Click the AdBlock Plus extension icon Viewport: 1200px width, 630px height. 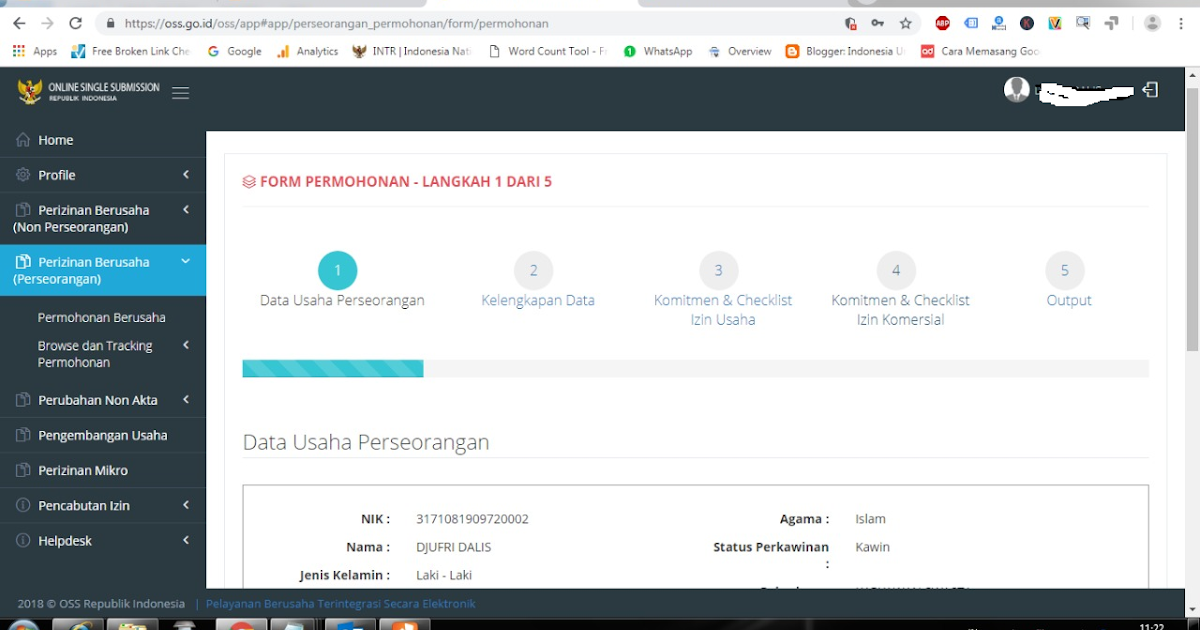(941, 22)
